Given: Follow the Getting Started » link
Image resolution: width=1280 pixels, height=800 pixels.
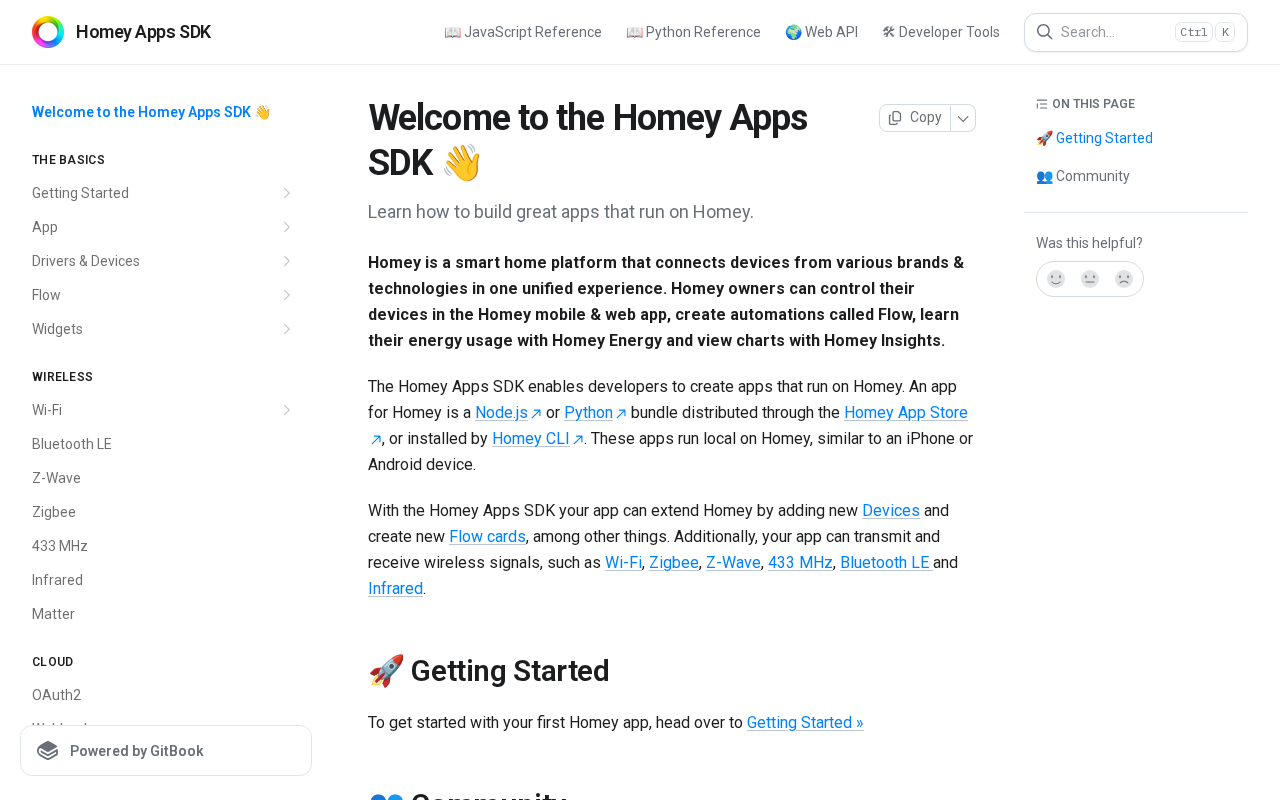Looking at the screenshot, I should pos(805,722).
